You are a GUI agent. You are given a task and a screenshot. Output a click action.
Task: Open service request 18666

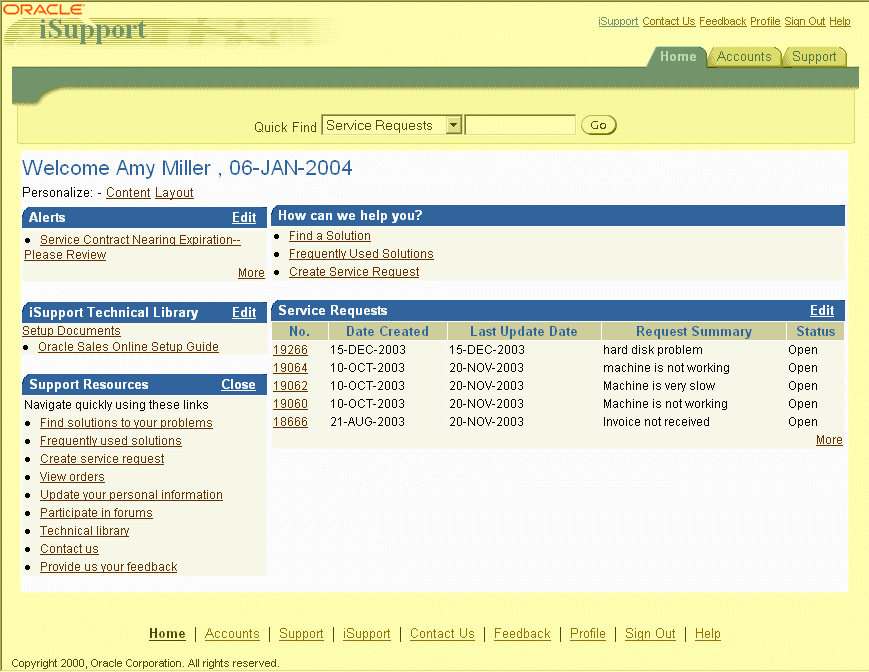coord(290,422)
